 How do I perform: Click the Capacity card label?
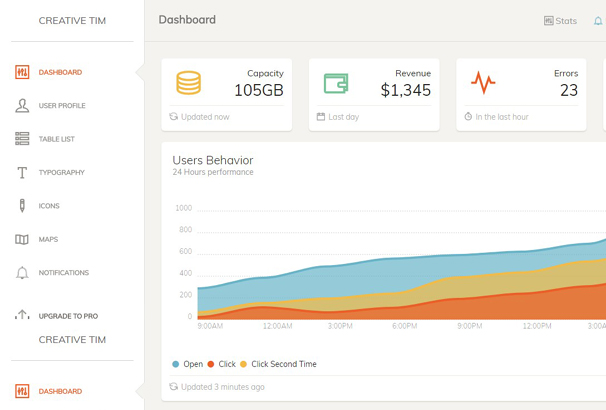[266, 73]
